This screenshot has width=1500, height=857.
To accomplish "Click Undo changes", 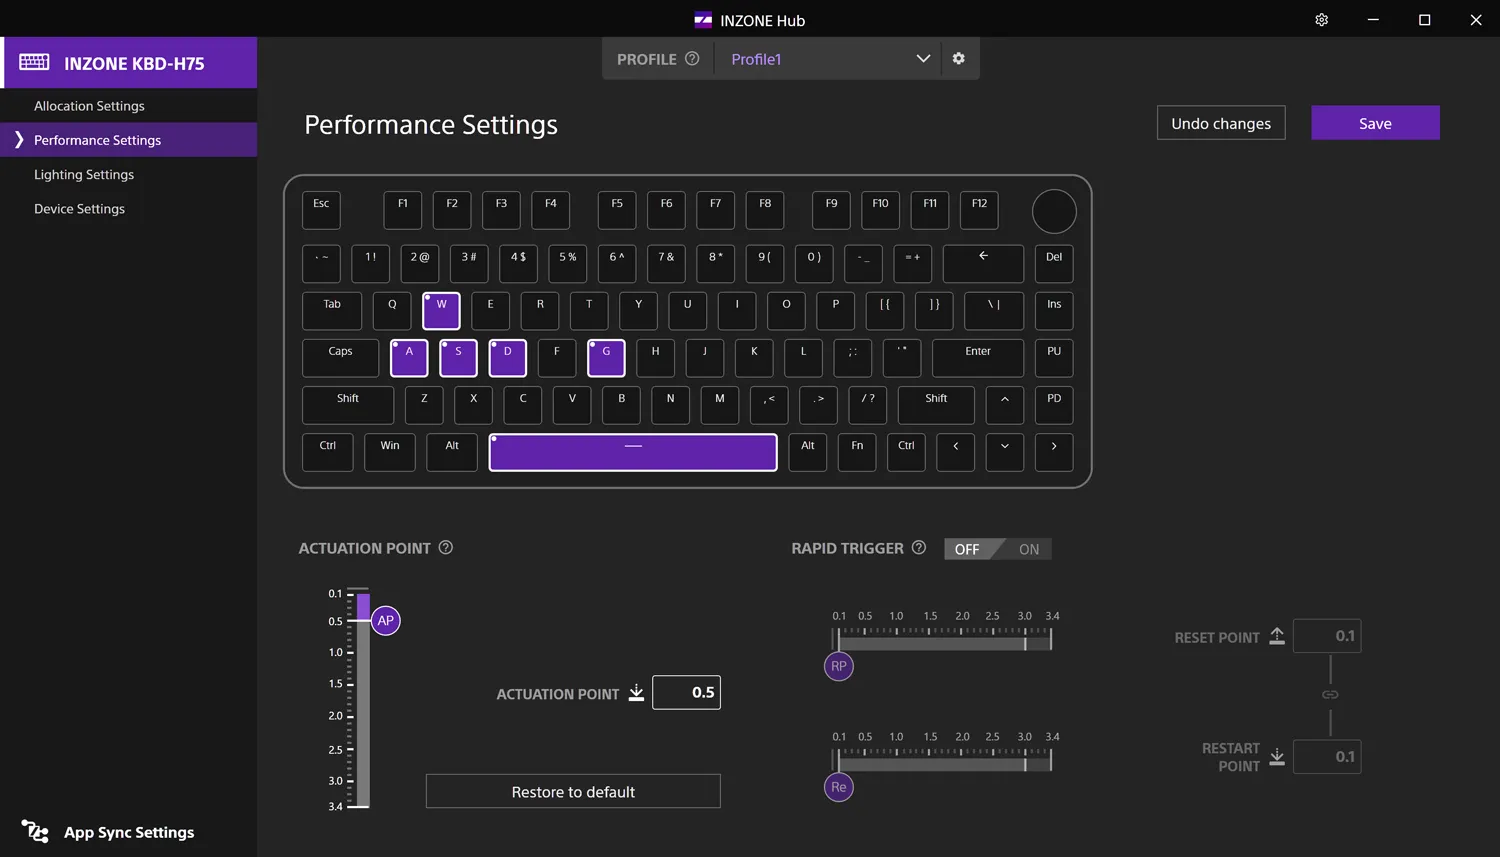I will (x=1220, y=122).
